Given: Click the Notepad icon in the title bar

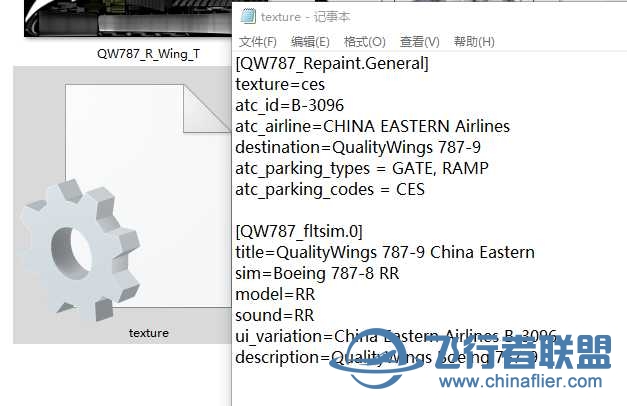Looking at the screenshot, I should click(x=248, y=16).
